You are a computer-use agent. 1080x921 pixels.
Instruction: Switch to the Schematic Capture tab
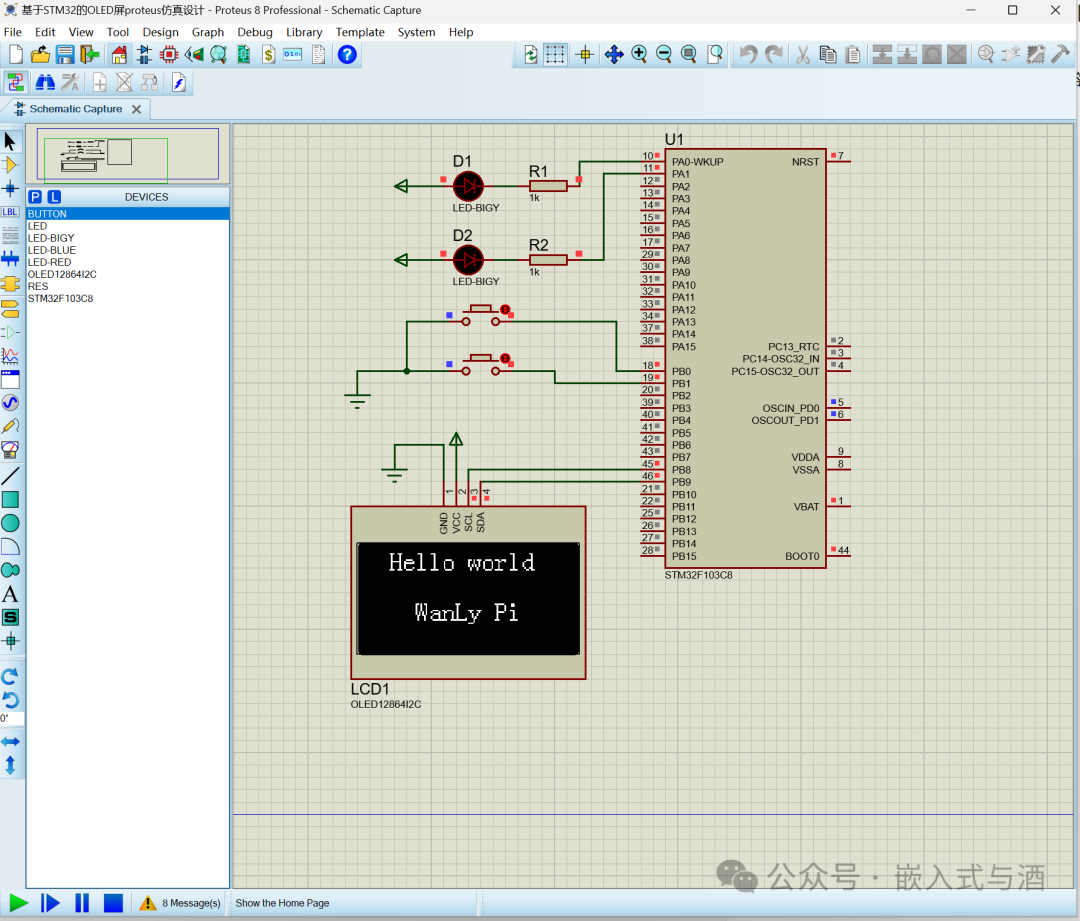pos(75,109)
